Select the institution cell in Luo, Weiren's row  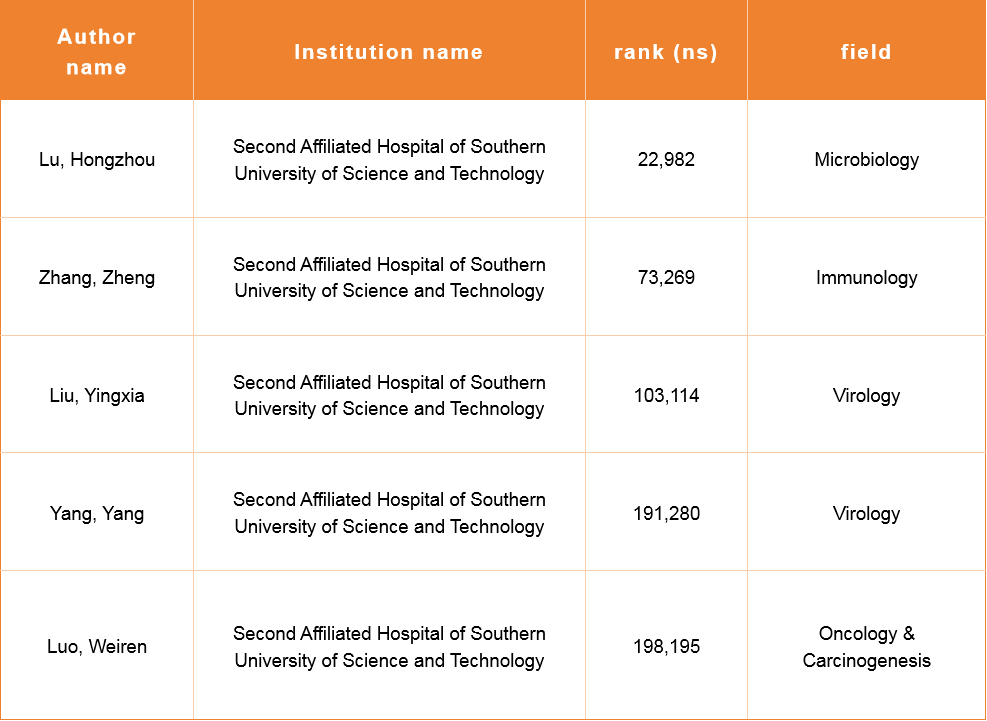tap(389, 647)
